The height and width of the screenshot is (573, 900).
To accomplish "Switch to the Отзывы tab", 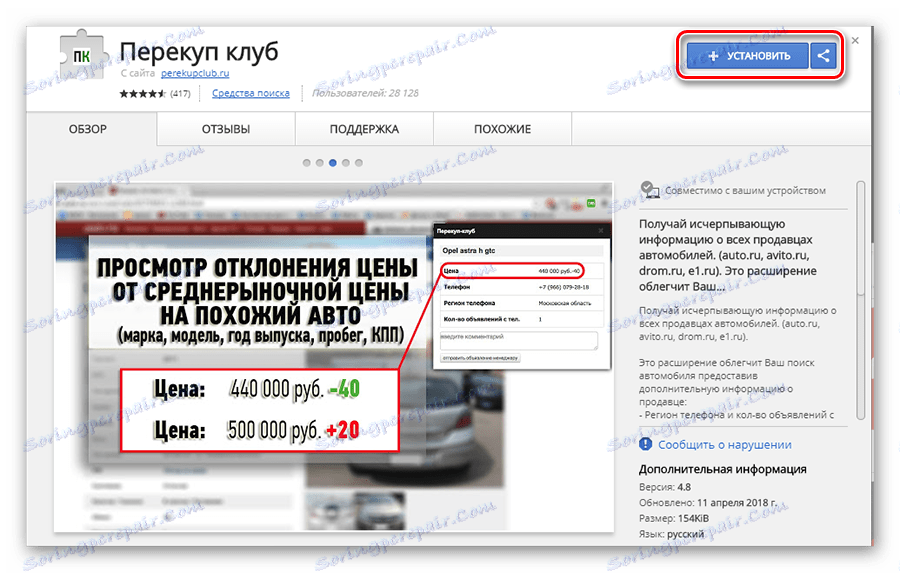I will (x=226, y=129).
